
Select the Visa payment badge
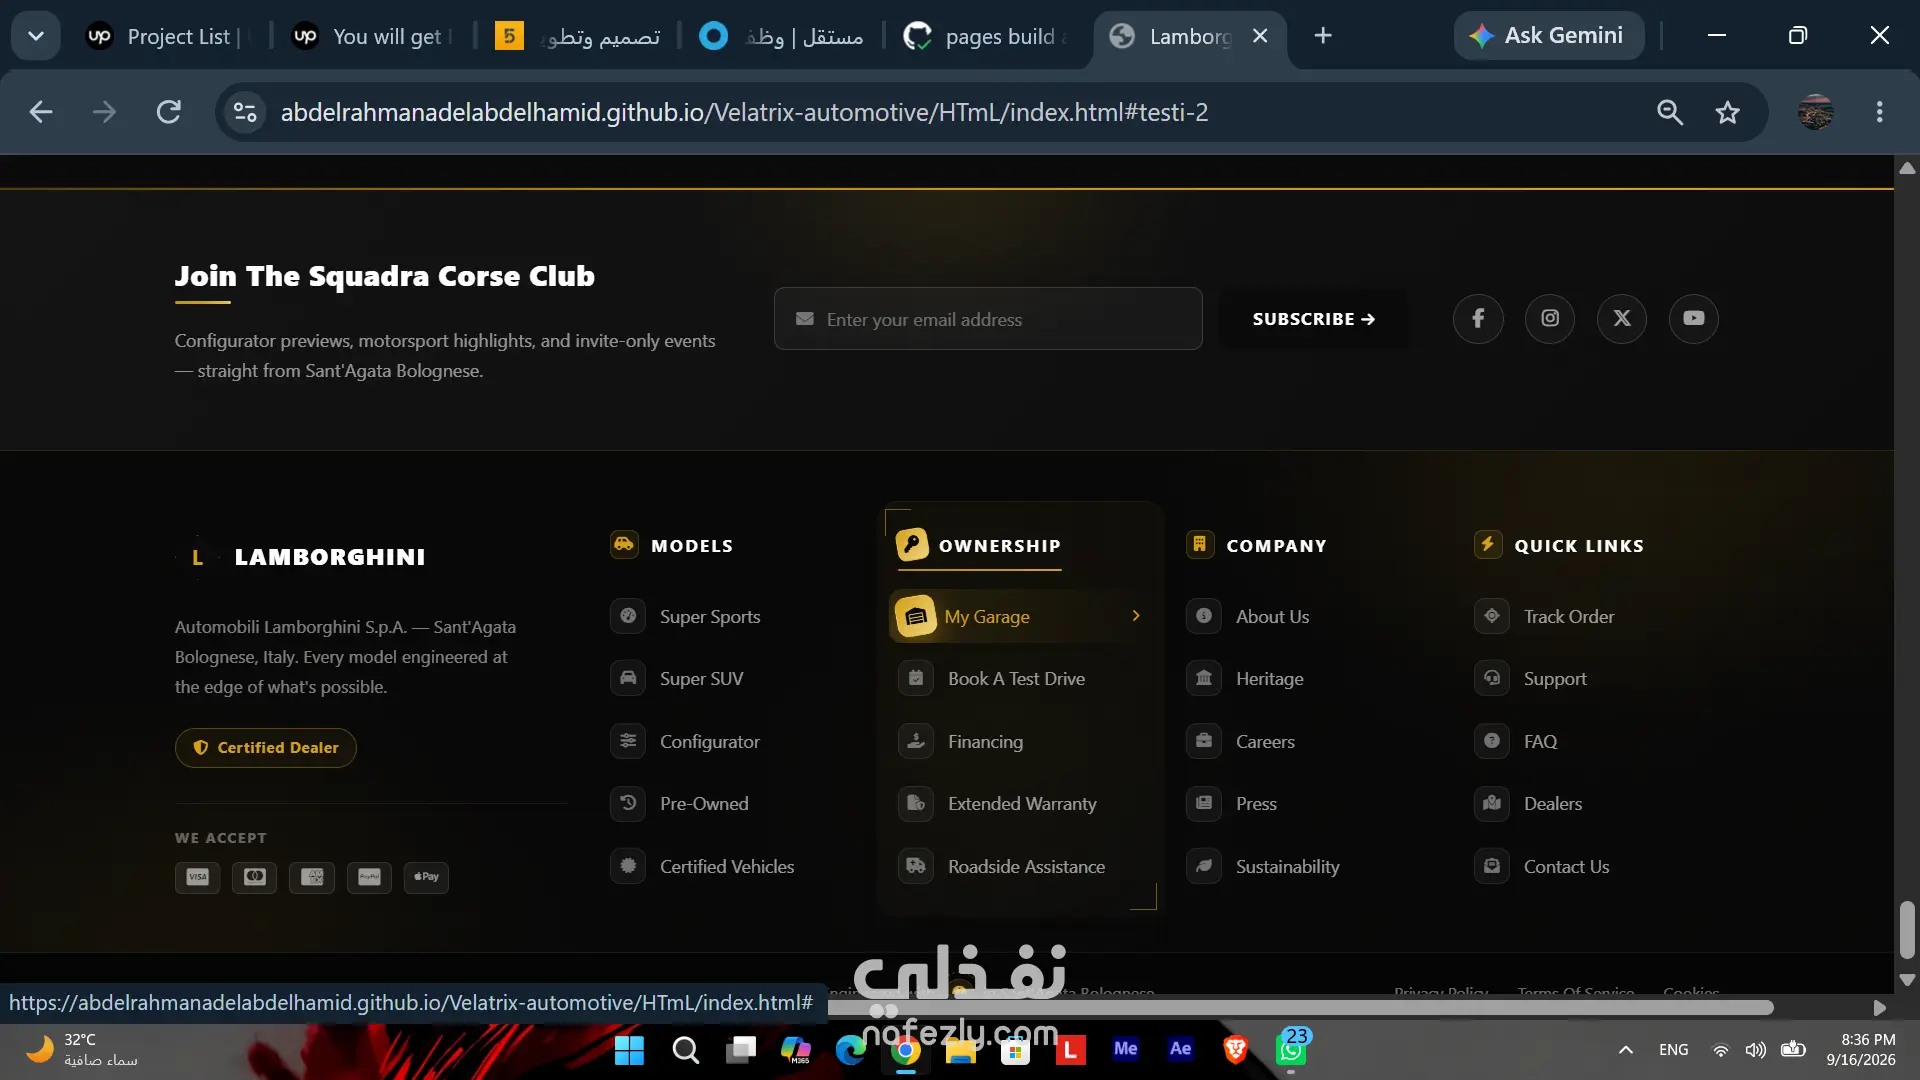point(197,877)
